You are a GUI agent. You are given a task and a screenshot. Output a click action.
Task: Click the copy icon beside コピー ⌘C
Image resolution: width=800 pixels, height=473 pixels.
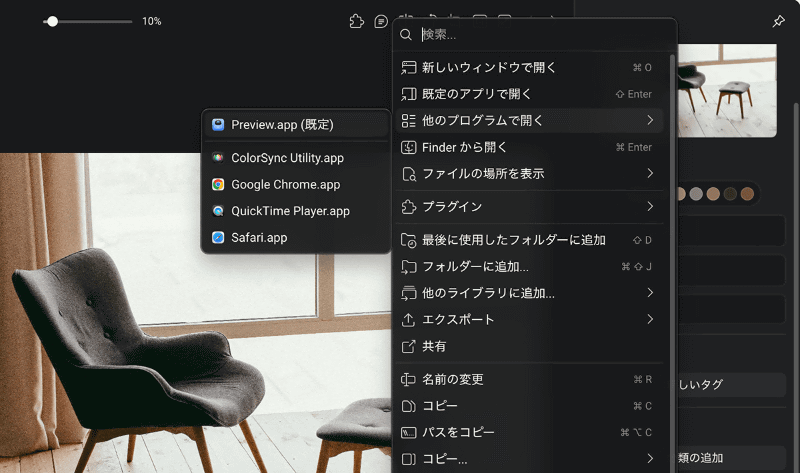pyautogui.click(x=409, y=406)
